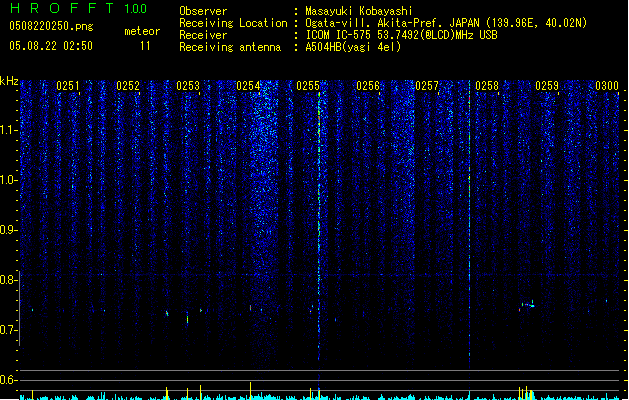This screenshot has width=629, height=400.
Task: Click the Receiving antenna field label
Action: point(230,47)
